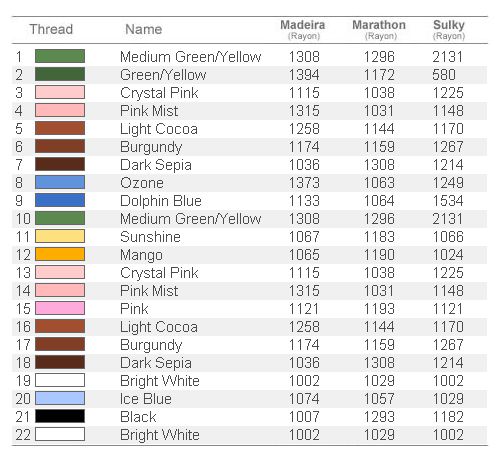The width and height of the screenshot is (500, 456).
Task: Select the Sunshine yellow swatch
Action: (x=60, y=236)
